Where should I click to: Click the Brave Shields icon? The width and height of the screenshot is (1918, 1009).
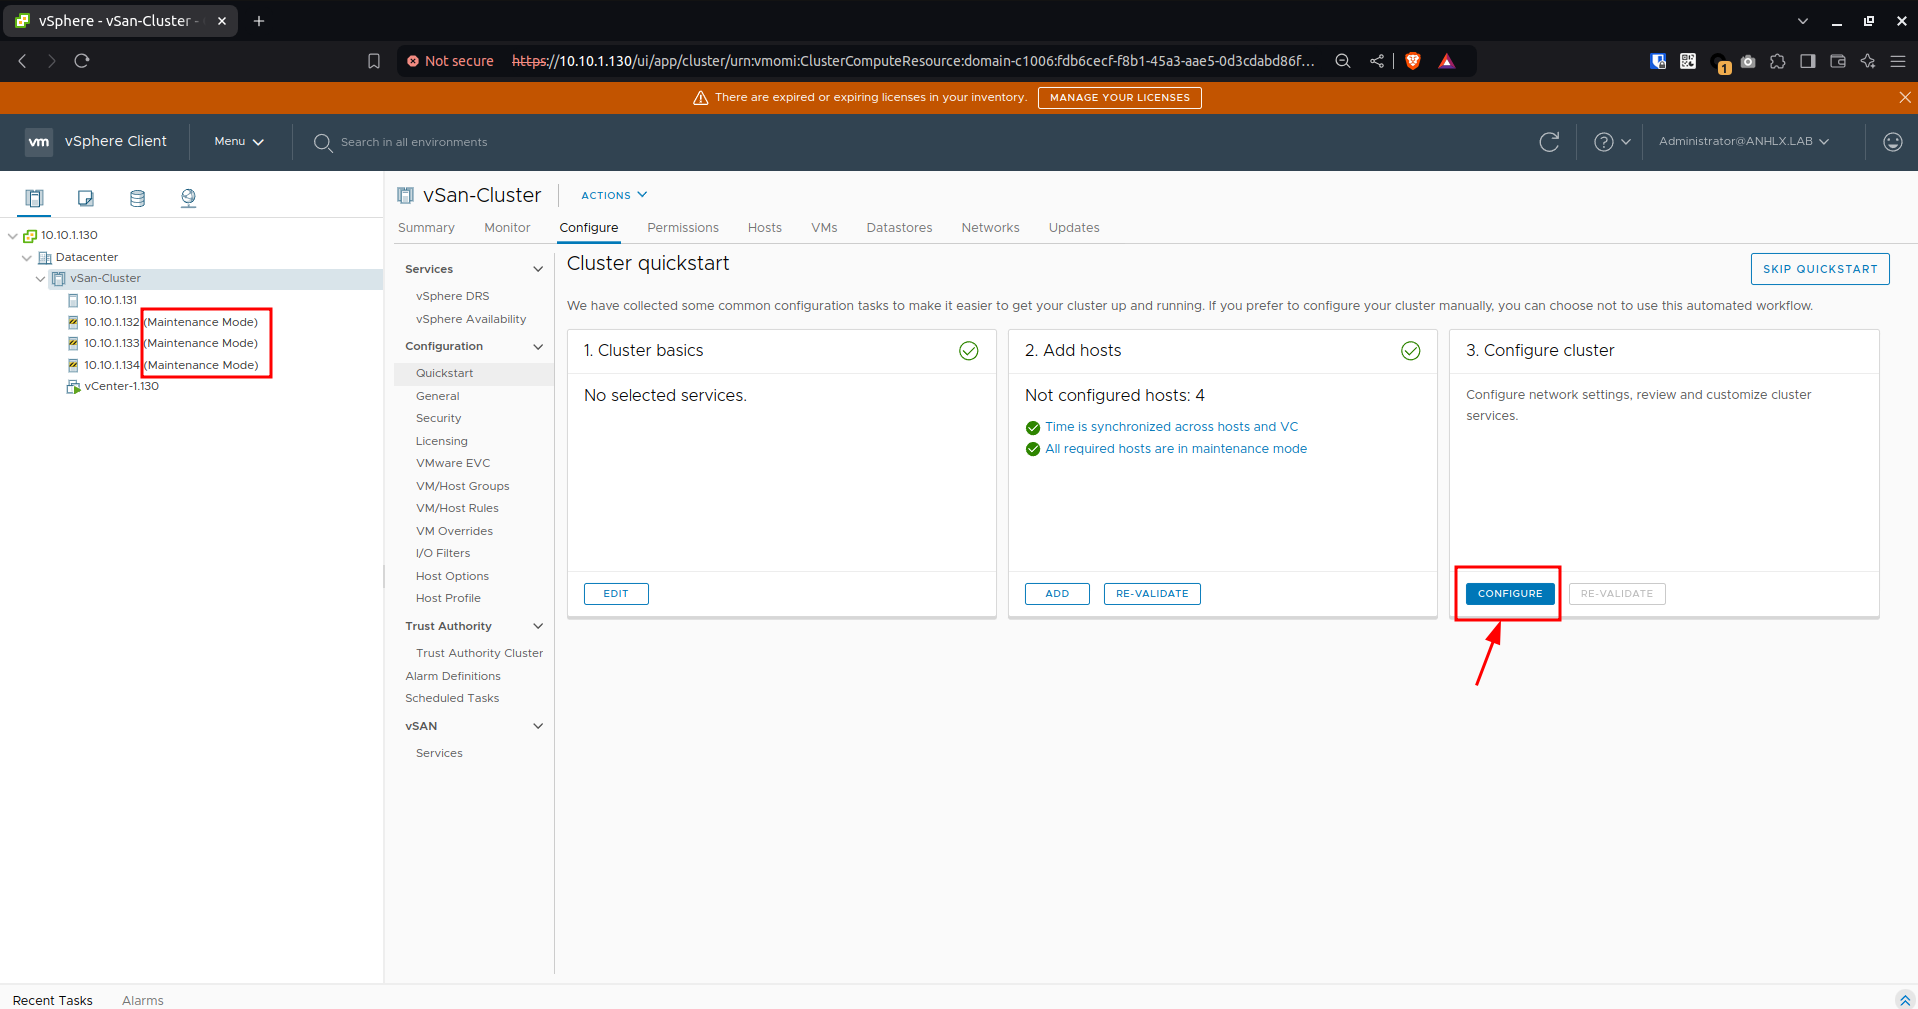pos(1412,61)
